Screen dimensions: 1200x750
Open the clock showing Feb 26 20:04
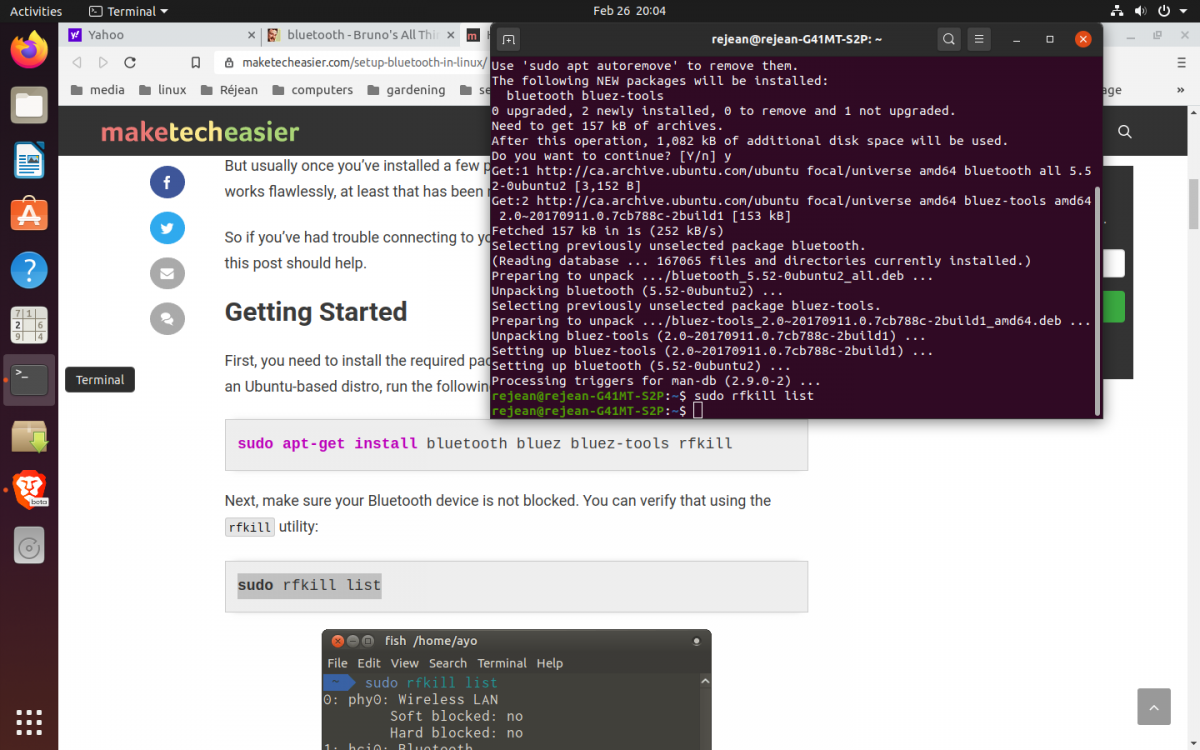pyautogui.click(x=629, y=11)
